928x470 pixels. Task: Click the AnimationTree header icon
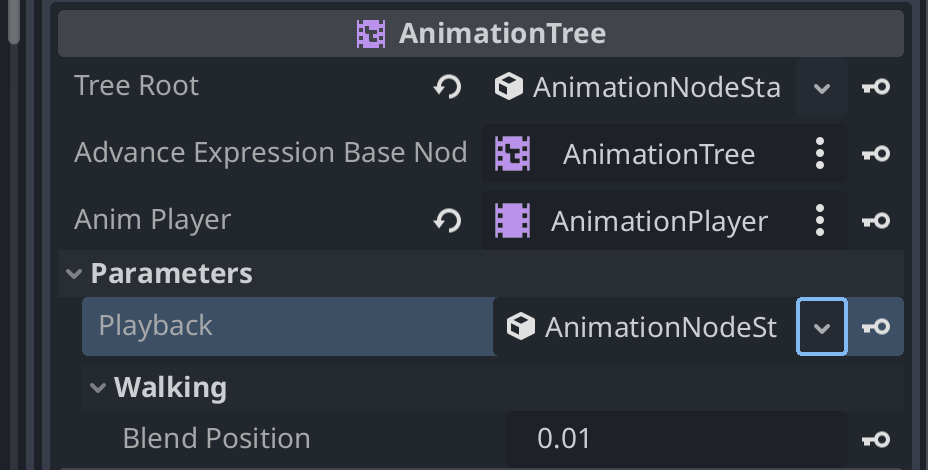pyautogui.click(x=371, y=34)
